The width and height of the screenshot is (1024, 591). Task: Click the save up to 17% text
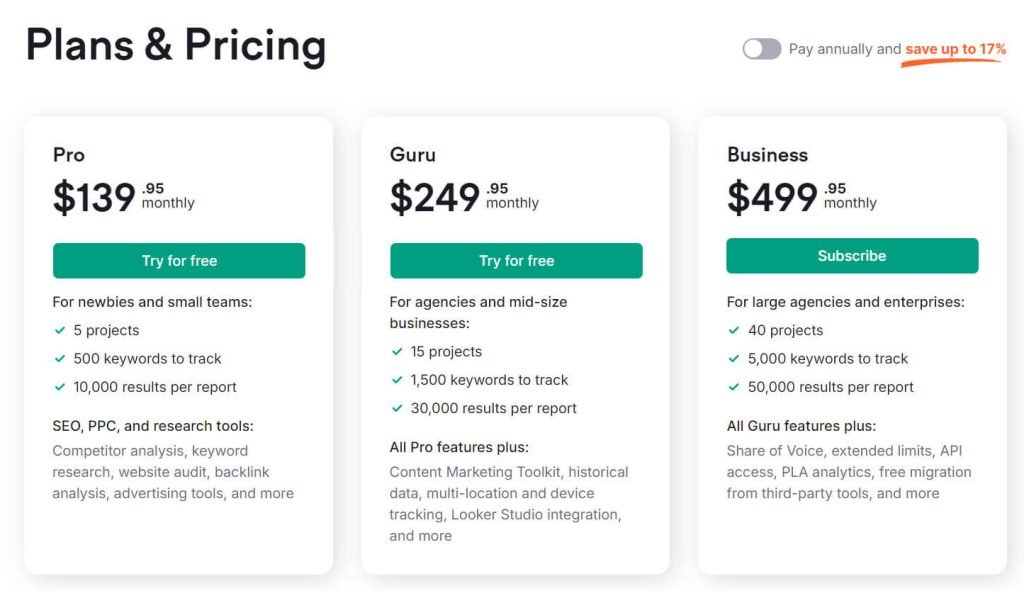[955, 49]
